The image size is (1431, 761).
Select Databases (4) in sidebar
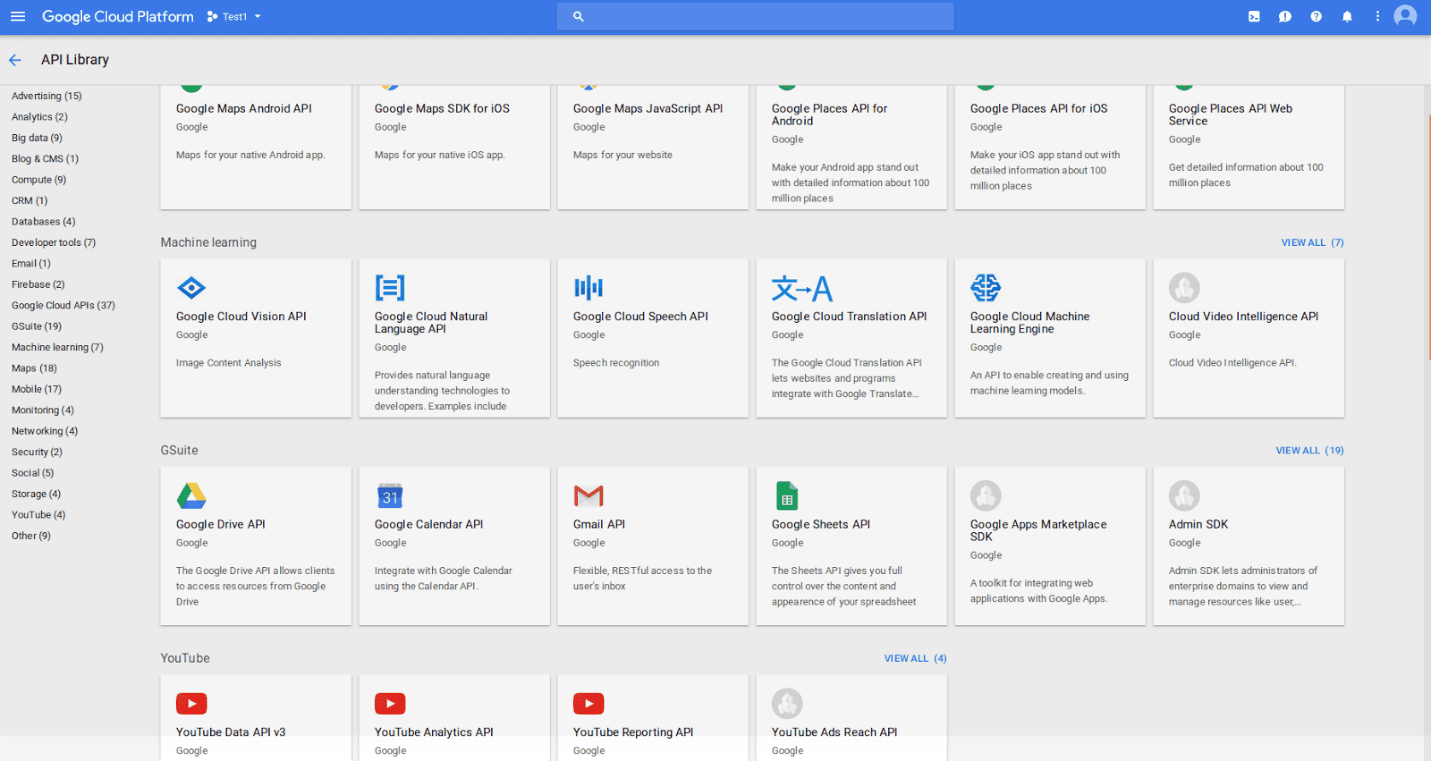pyautogui.click(x=43, y=222)
